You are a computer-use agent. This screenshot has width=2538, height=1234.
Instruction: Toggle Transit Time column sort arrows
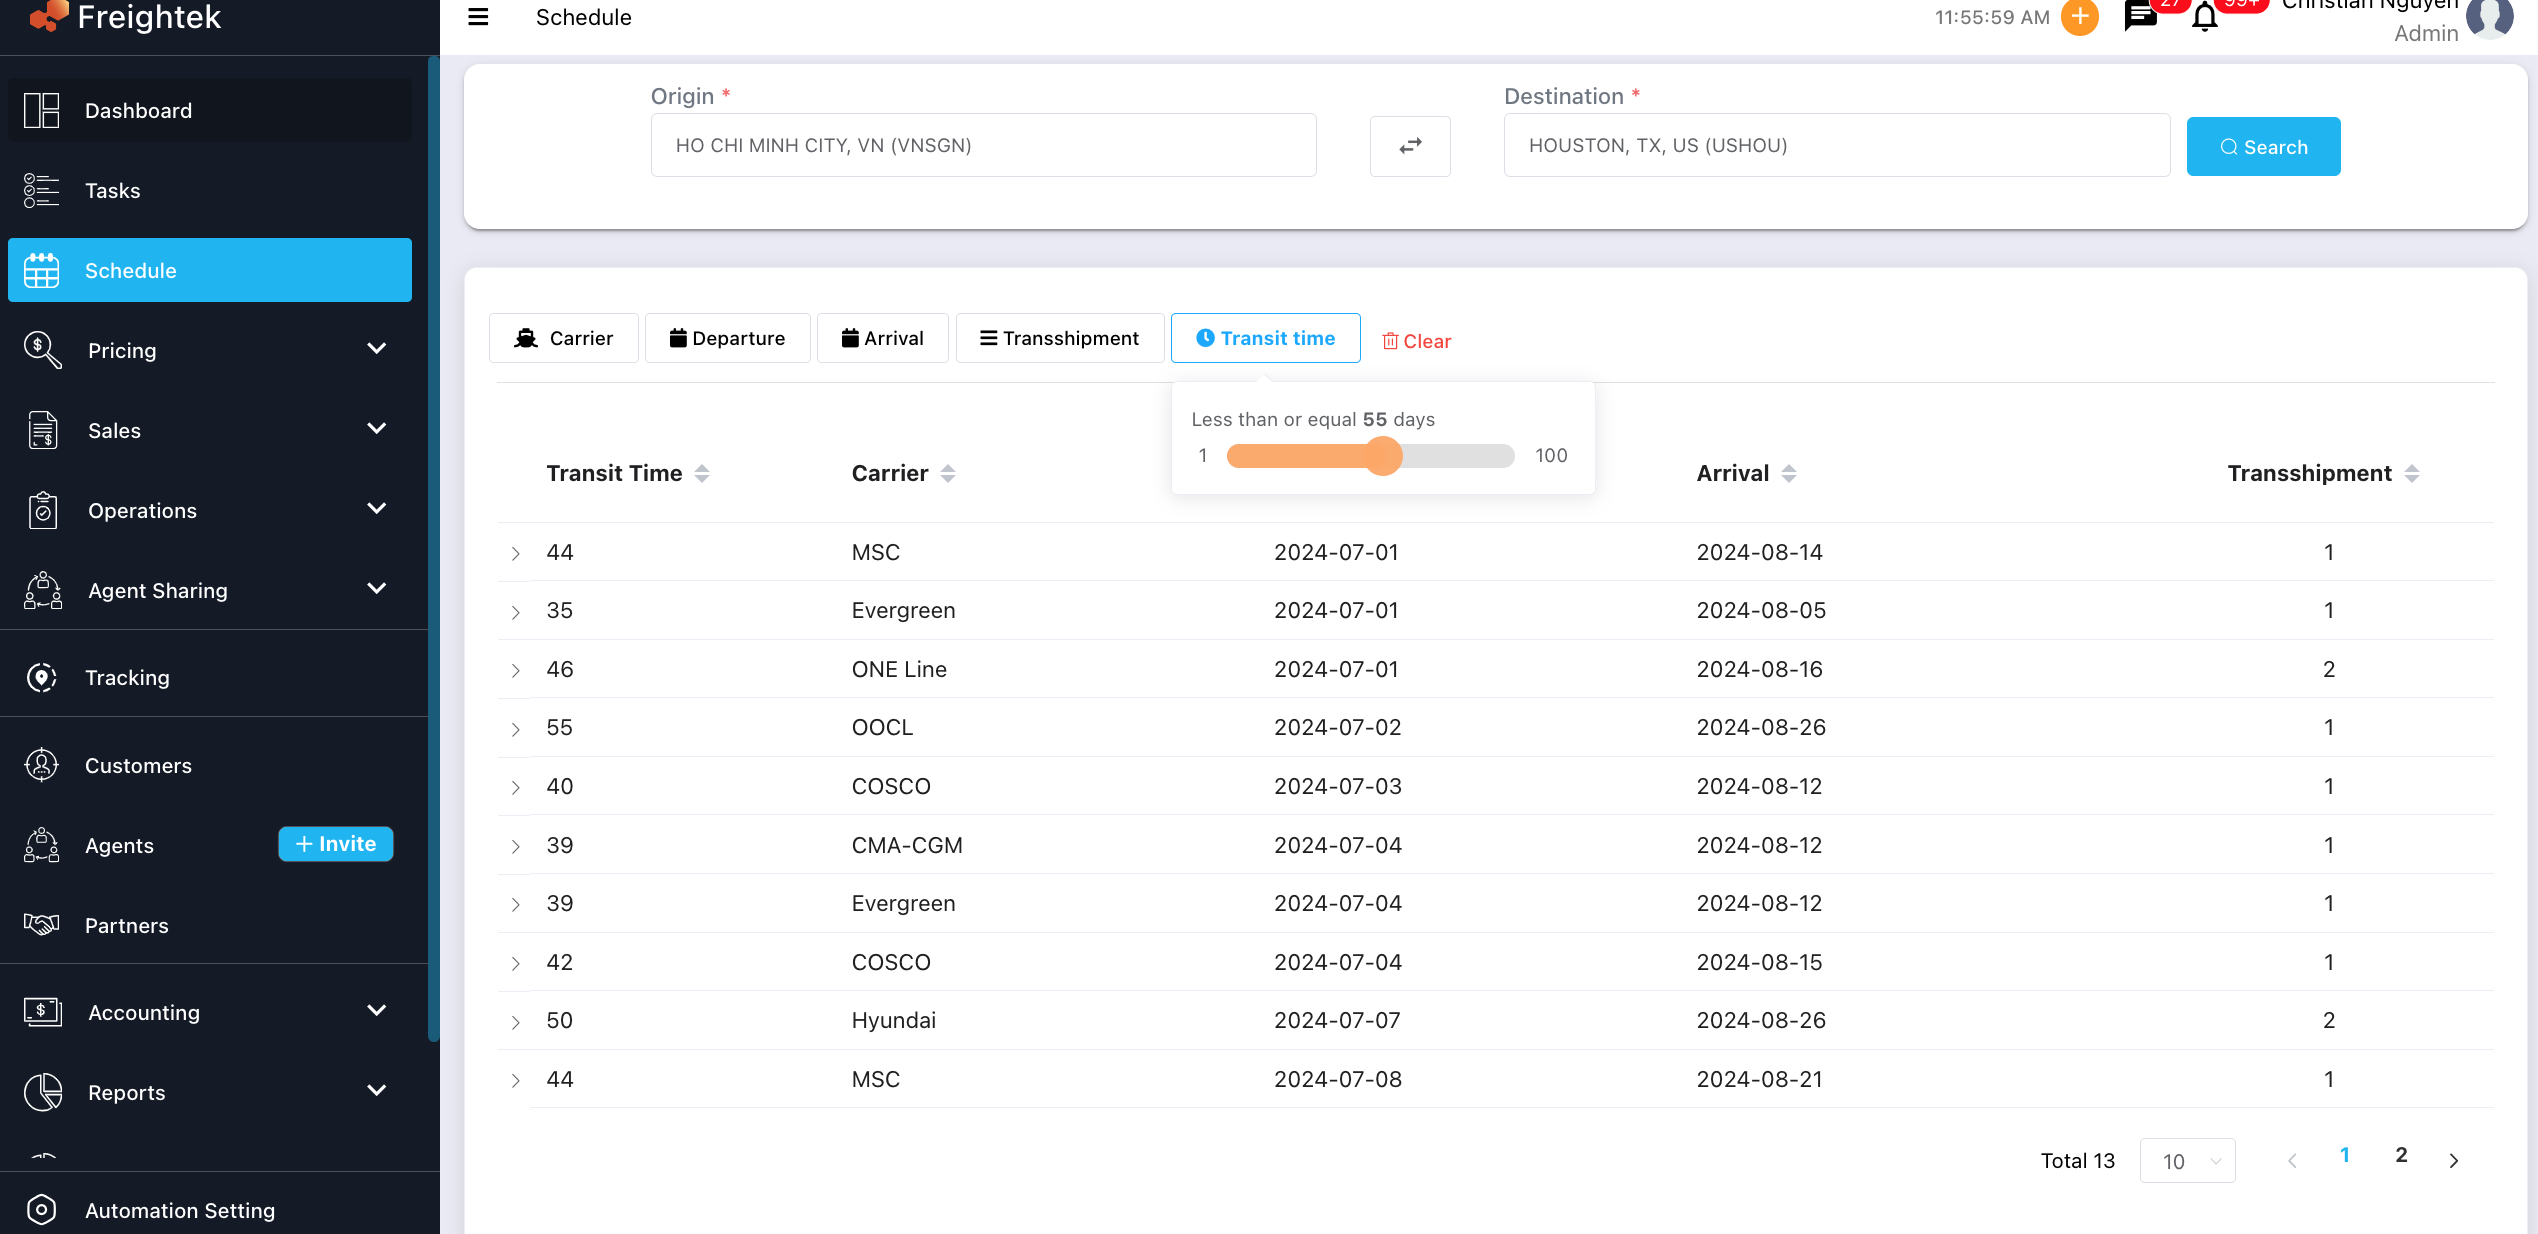(x=702, y=473)
